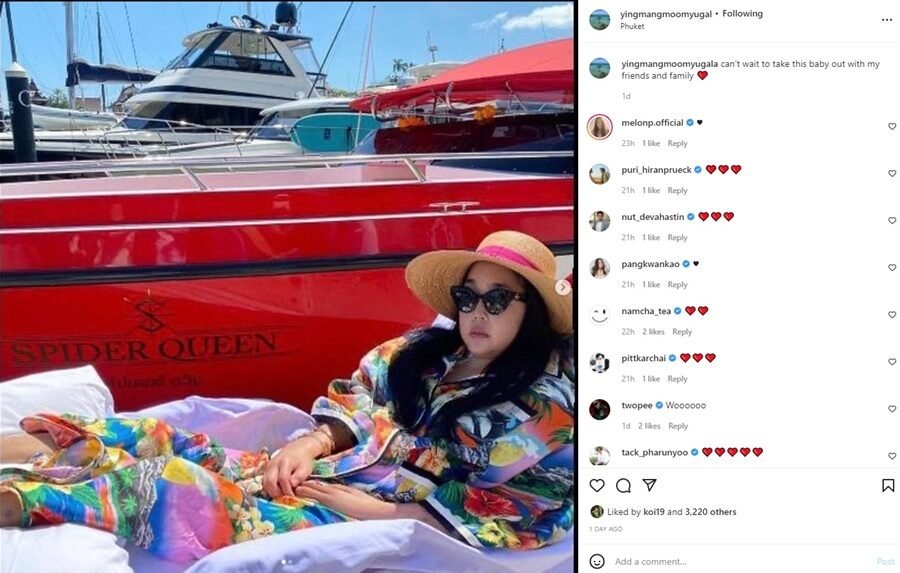Screen dimensions: 900x573
Task: Open the three-dot more options menu
Action: click(887, 20)
